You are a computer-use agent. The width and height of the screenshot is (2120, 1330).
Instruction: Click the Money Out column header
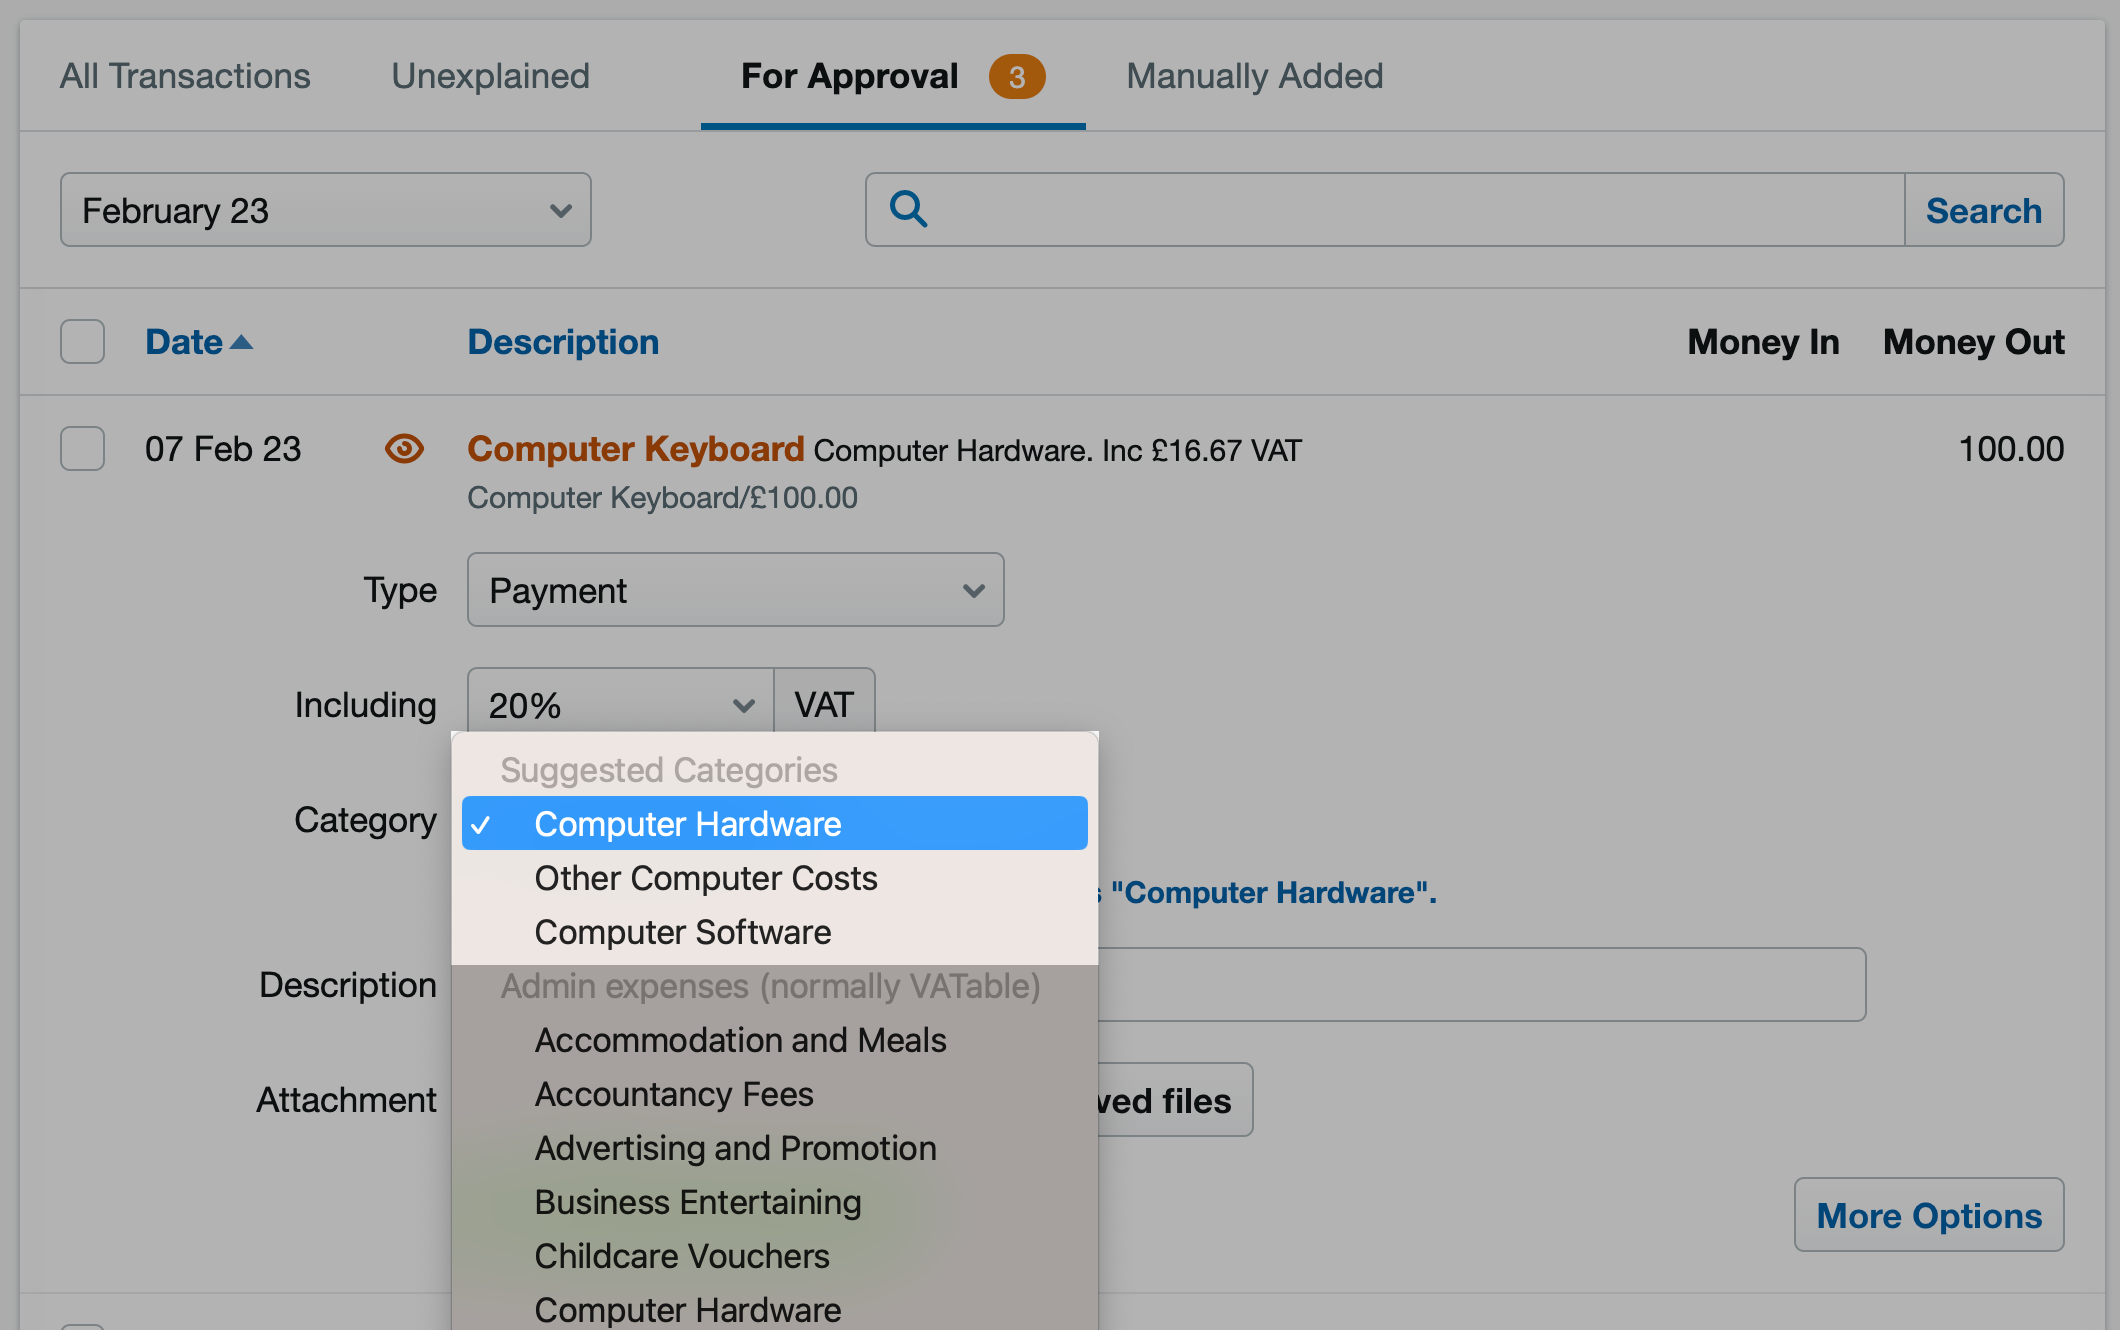1973,342
